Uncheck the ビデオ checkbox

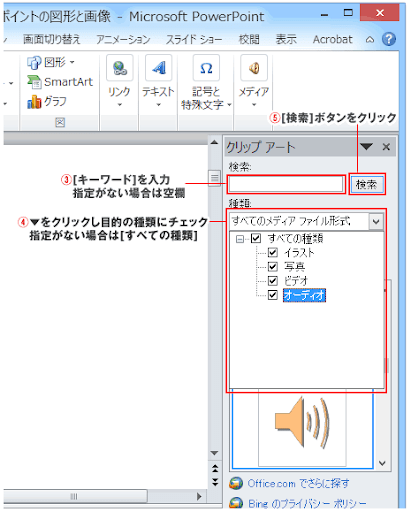273,281
